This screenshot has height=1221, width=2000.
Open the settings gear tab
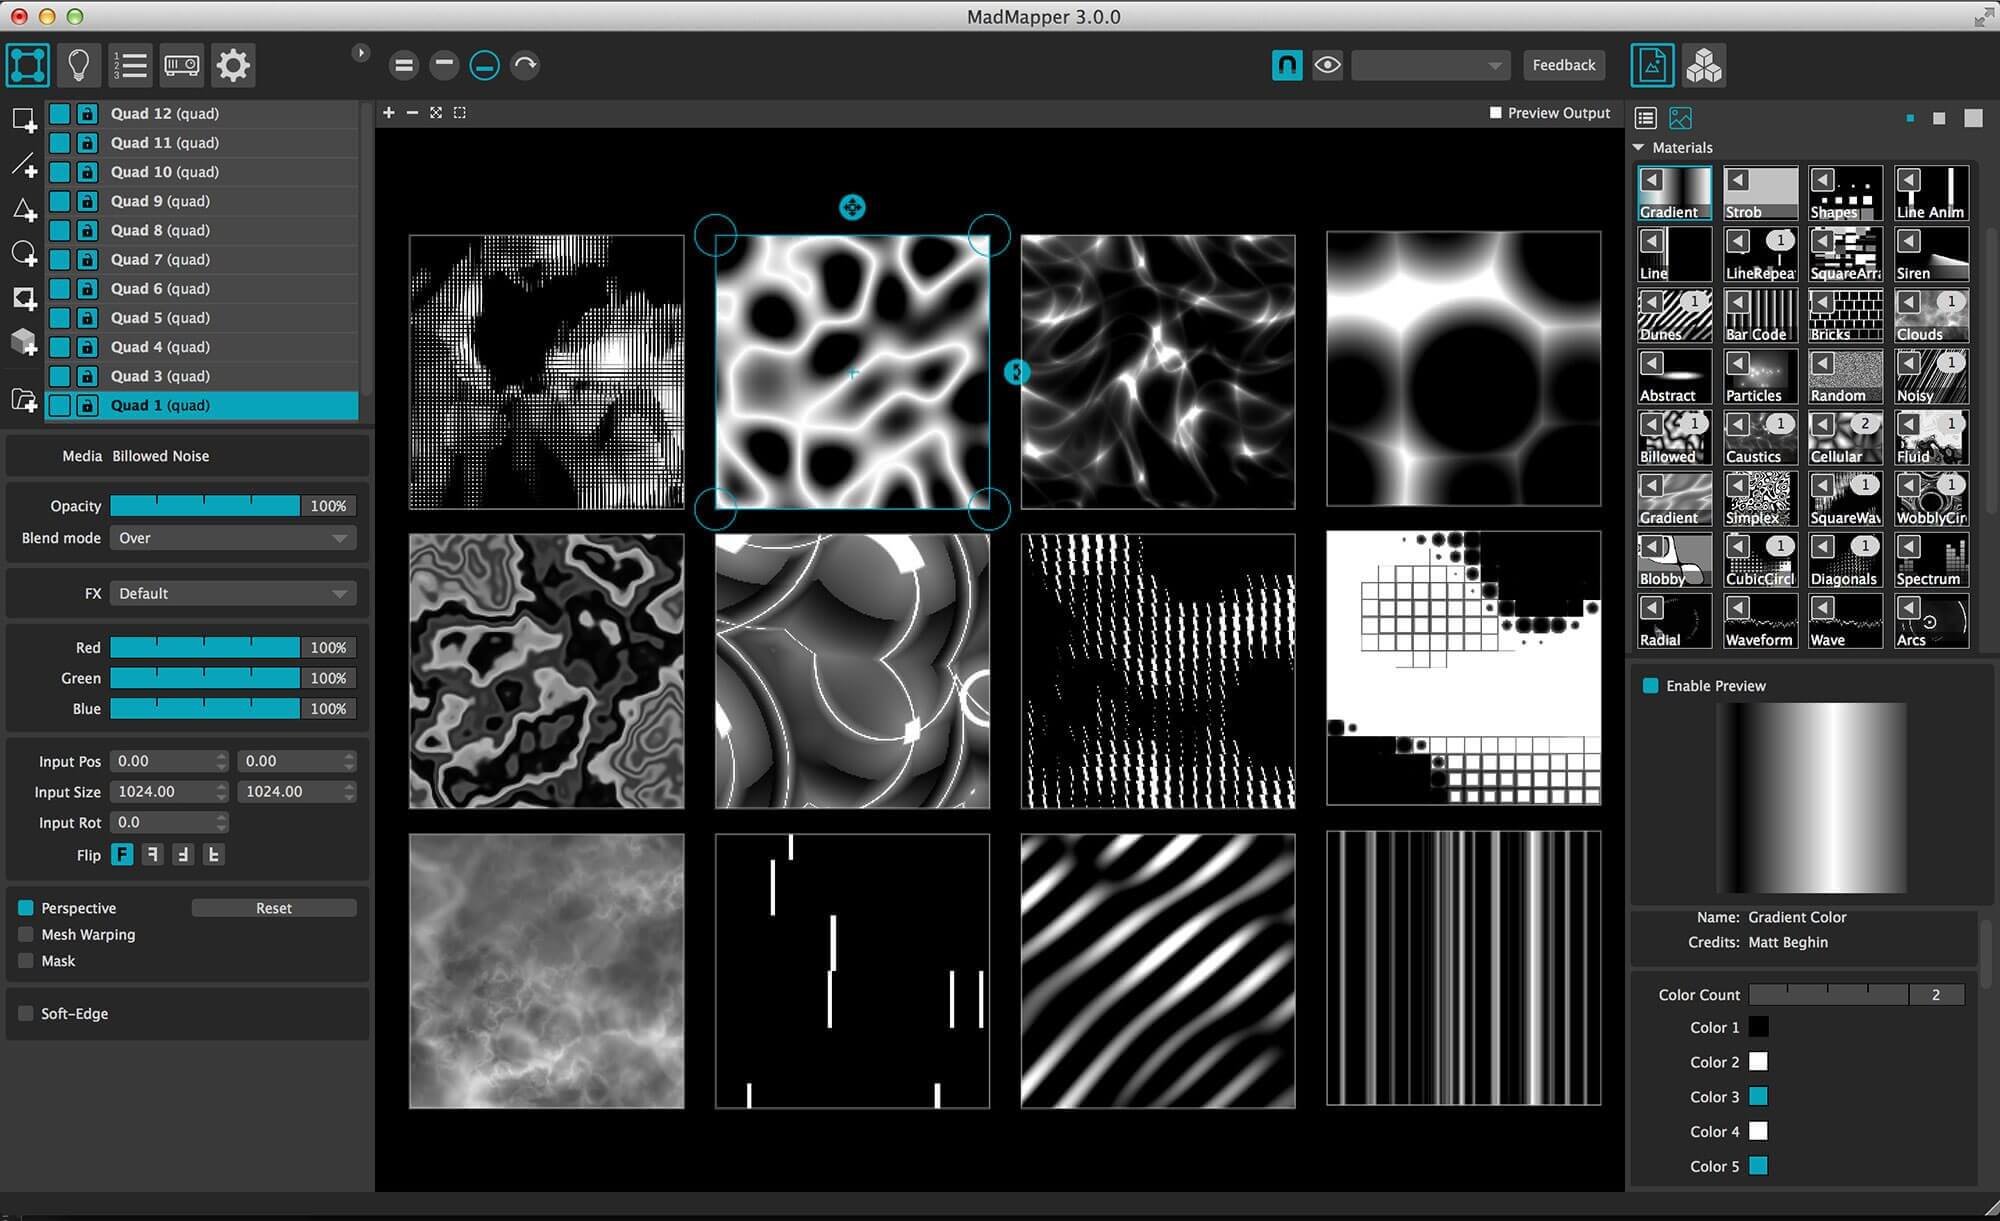click(233, 66)
